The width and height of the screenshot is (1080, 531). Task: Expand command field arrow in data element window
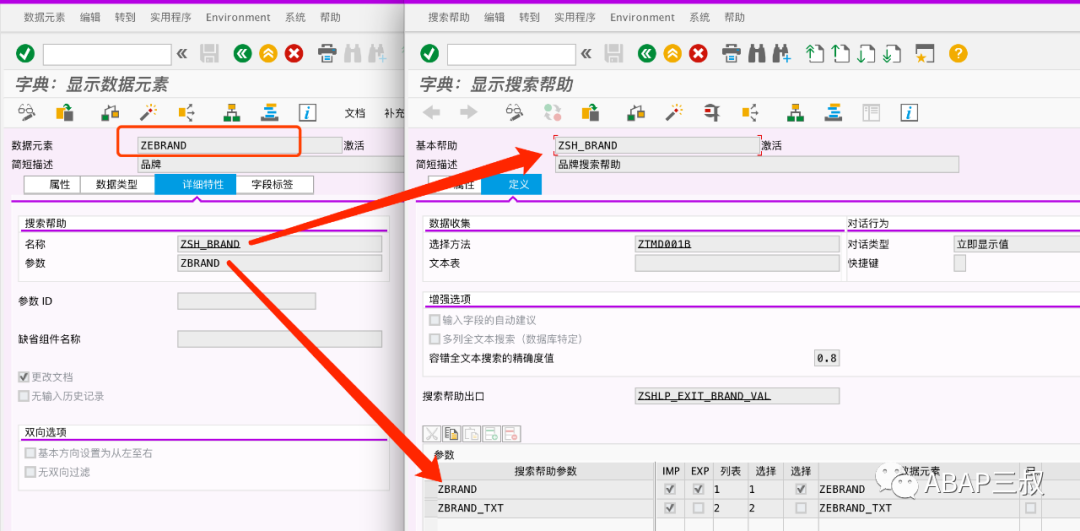pos(182,54)
